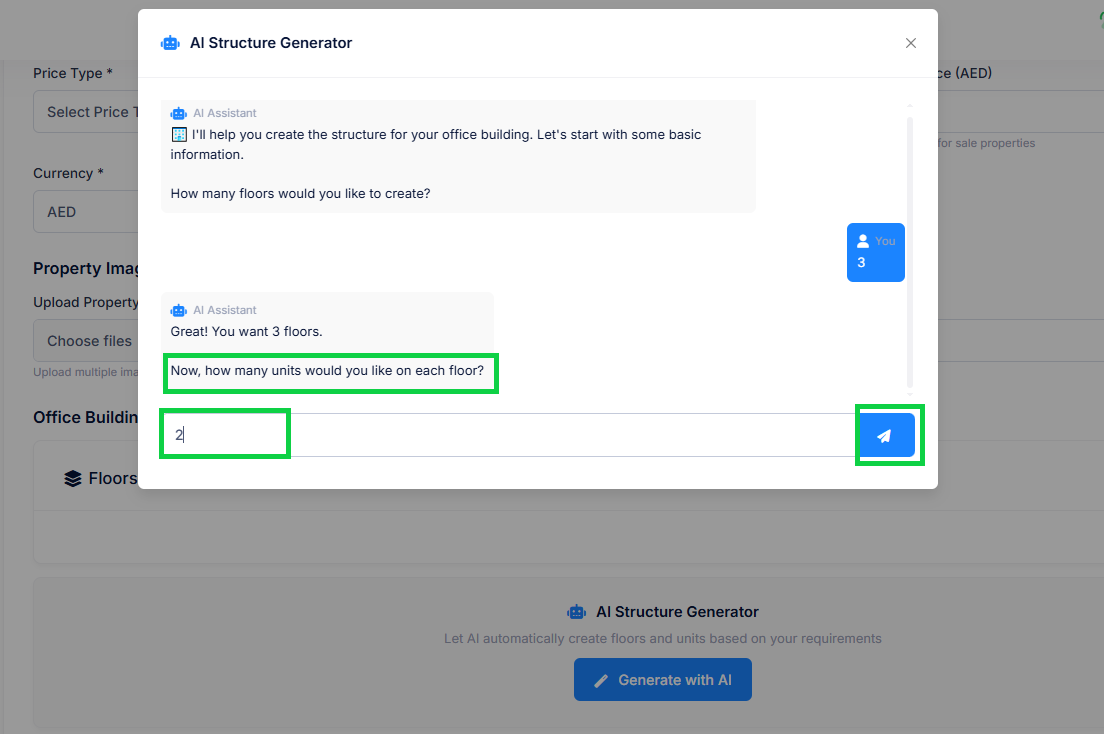
Task: Click the chat conversation scrollbar
Action: point(909,250)
